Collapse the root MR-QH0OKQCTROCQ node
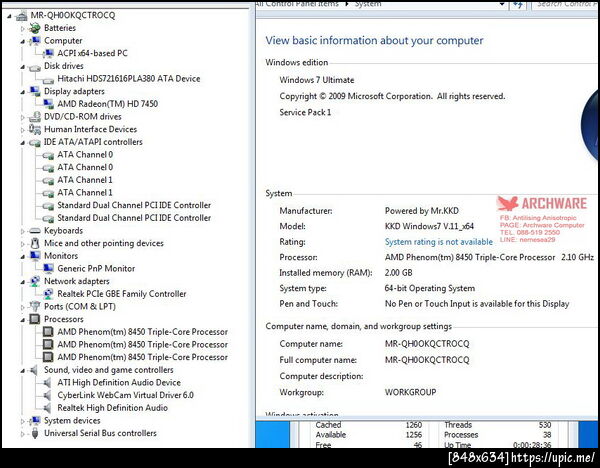The width and height of the screenshot is (600, 468). tap(9, 16)
